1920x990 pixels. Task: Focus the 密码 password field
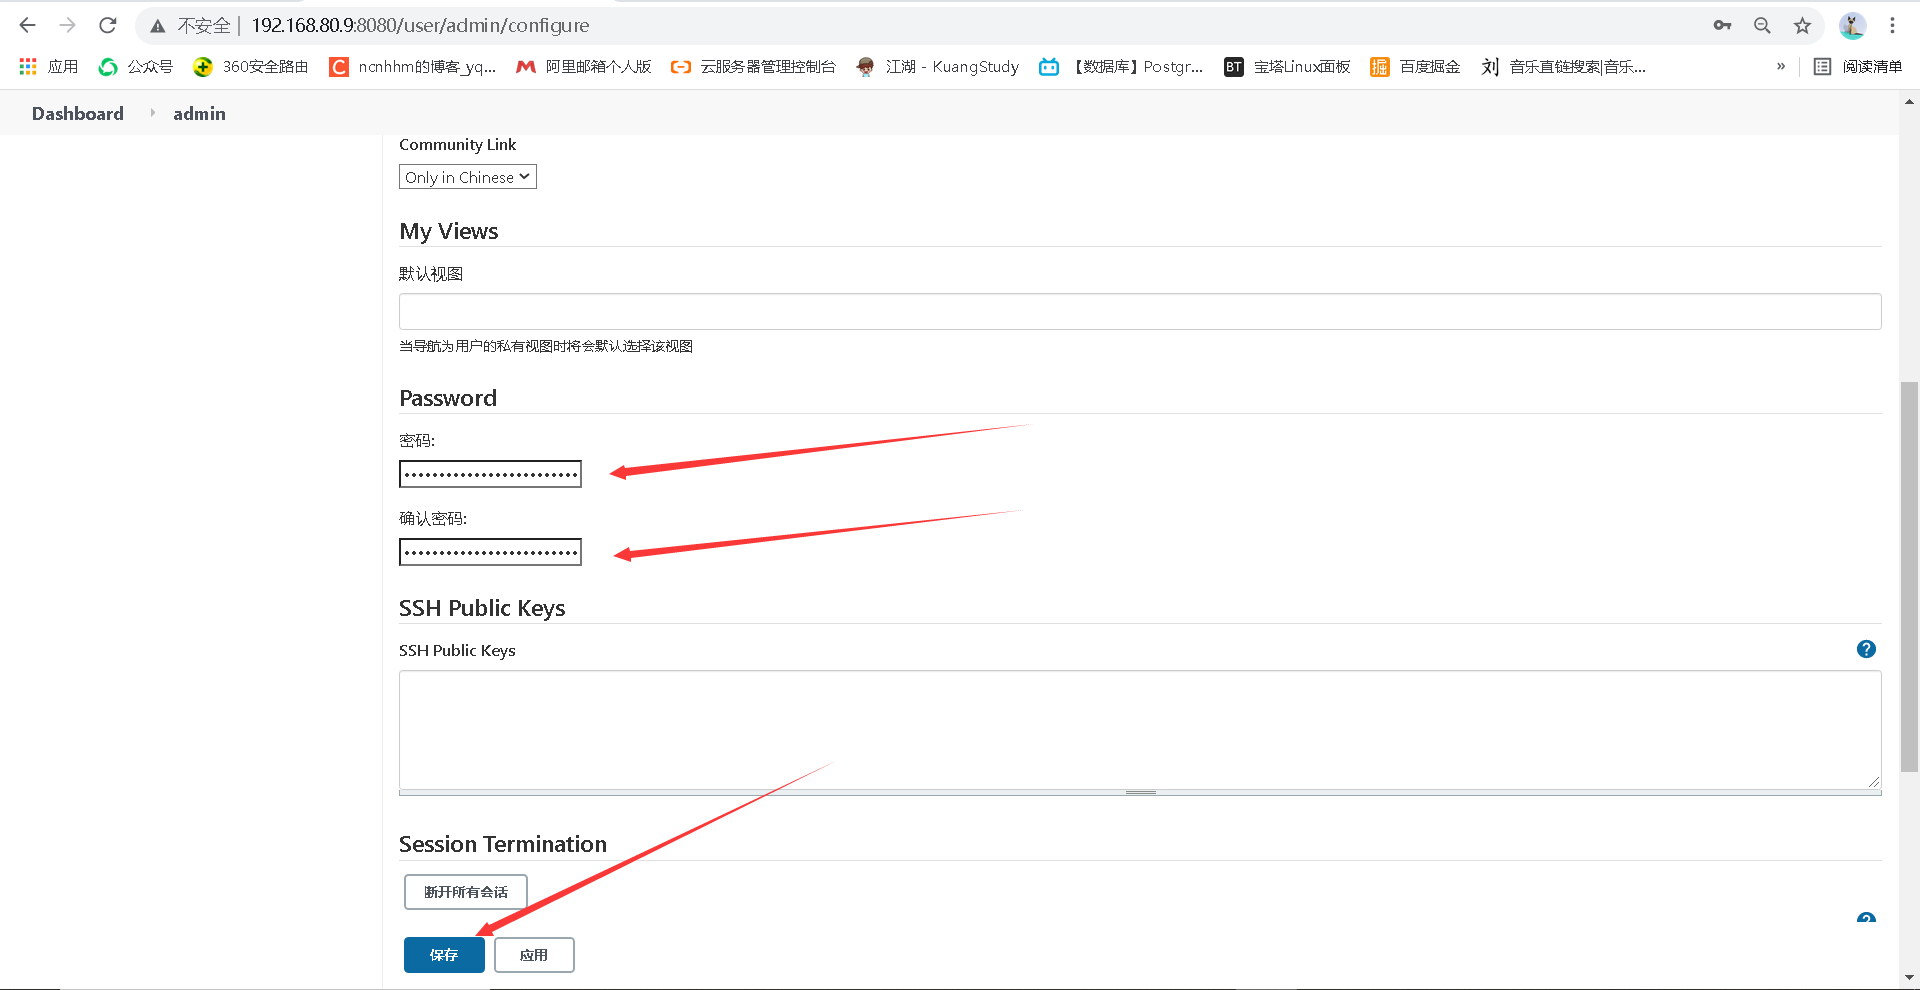pyautogui.click(x=490, y=474)
